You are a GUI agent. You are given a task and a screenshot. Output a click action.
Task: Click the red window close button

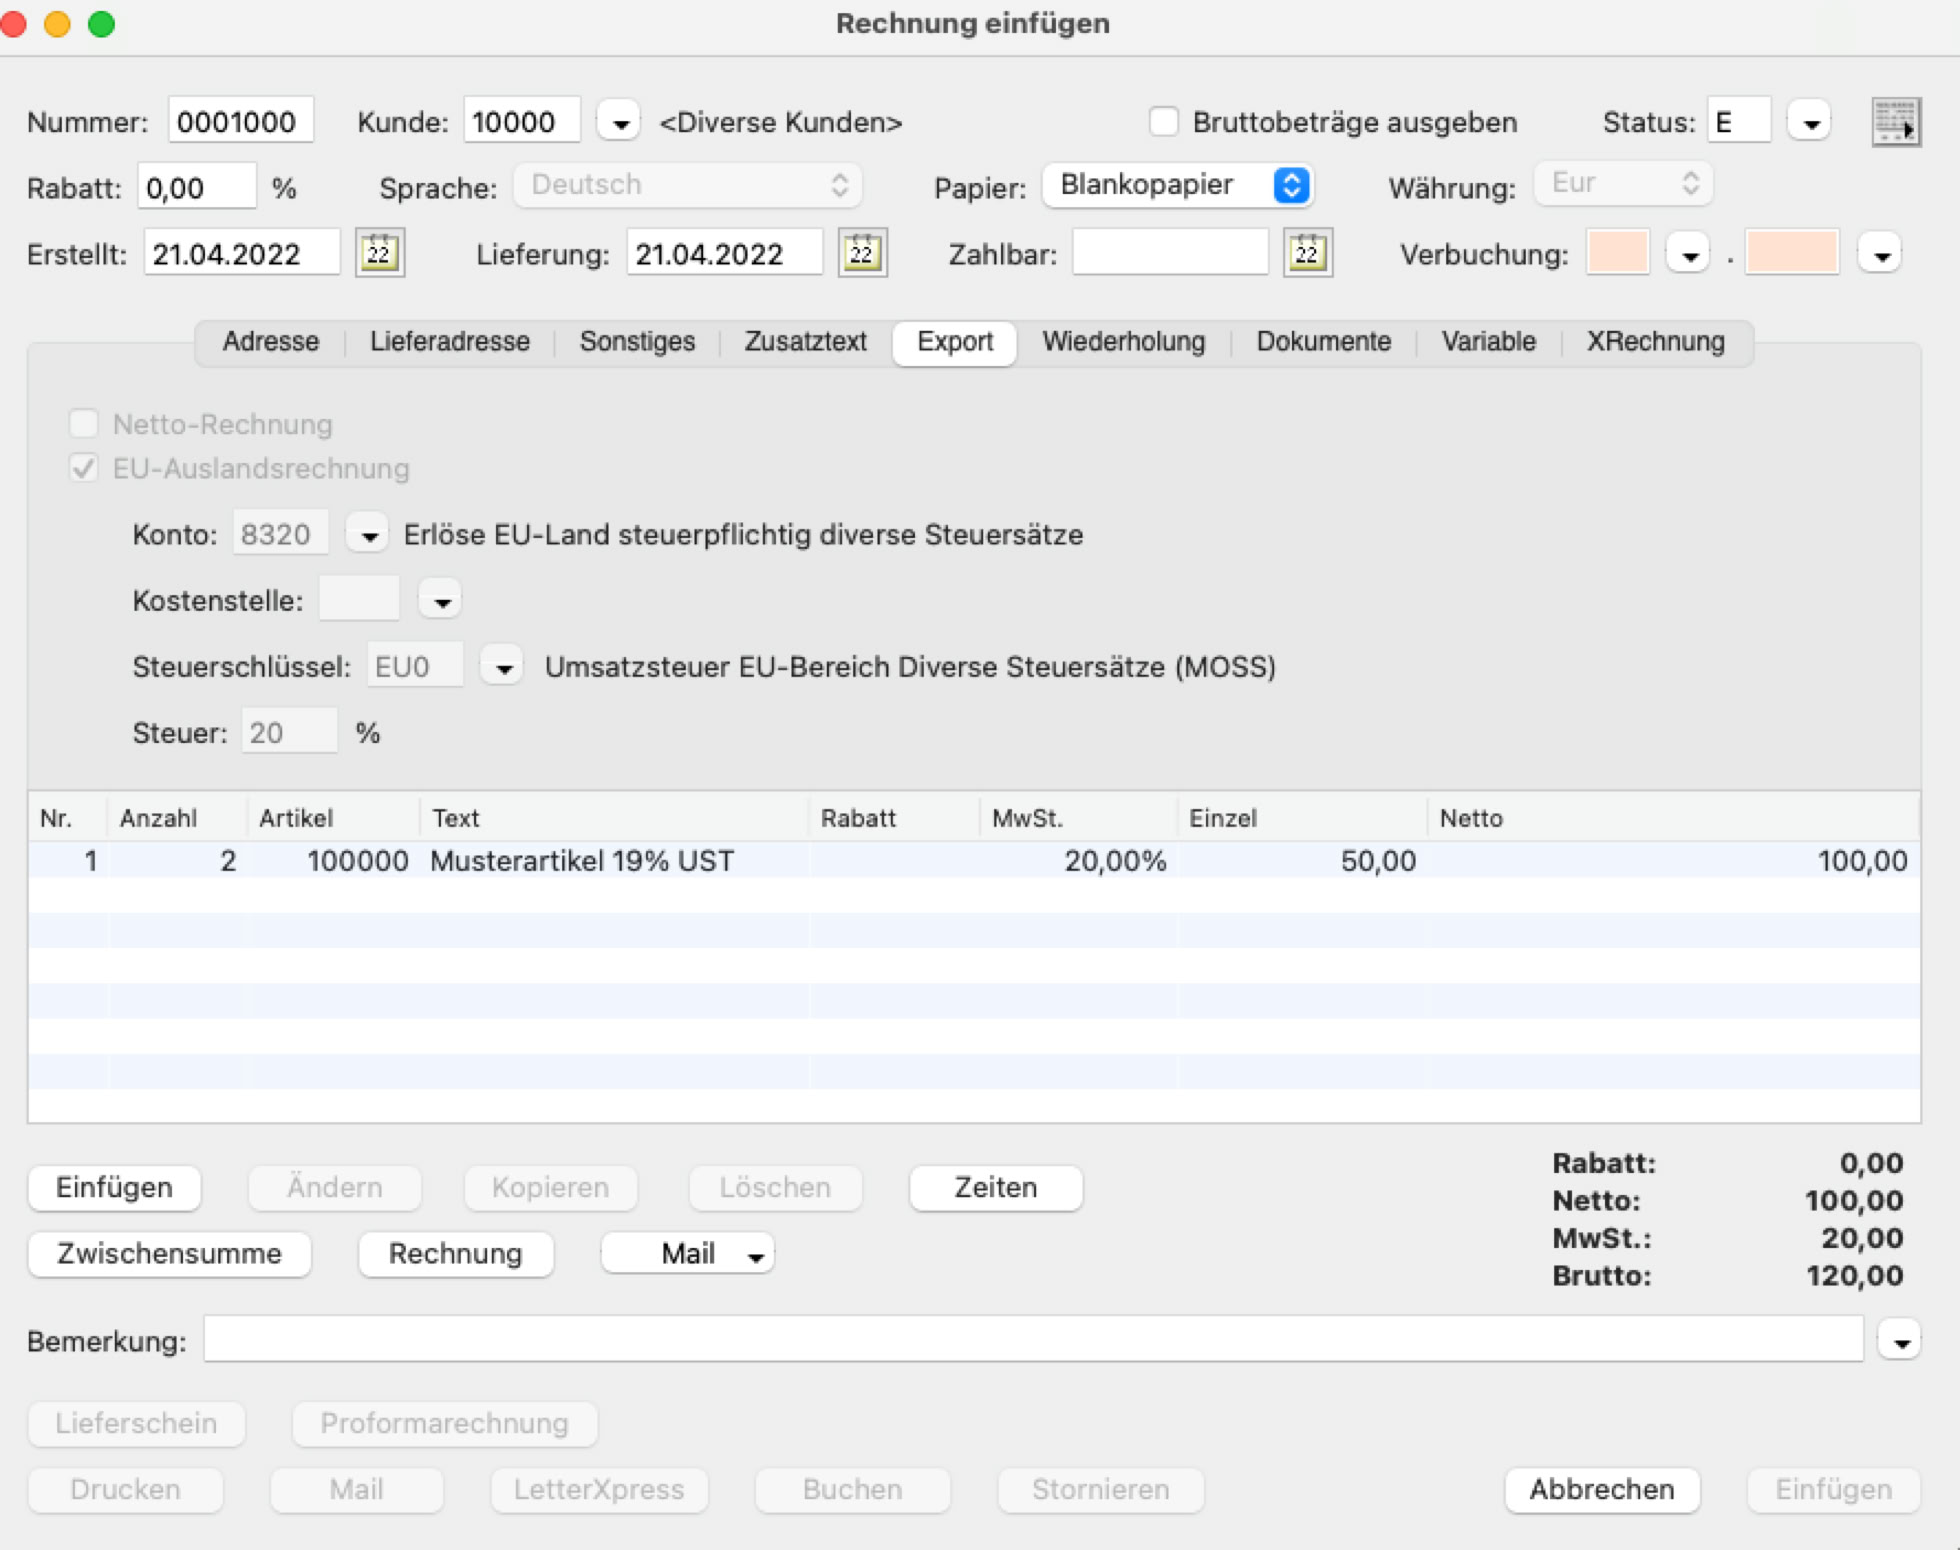click(x=14, y=23)
